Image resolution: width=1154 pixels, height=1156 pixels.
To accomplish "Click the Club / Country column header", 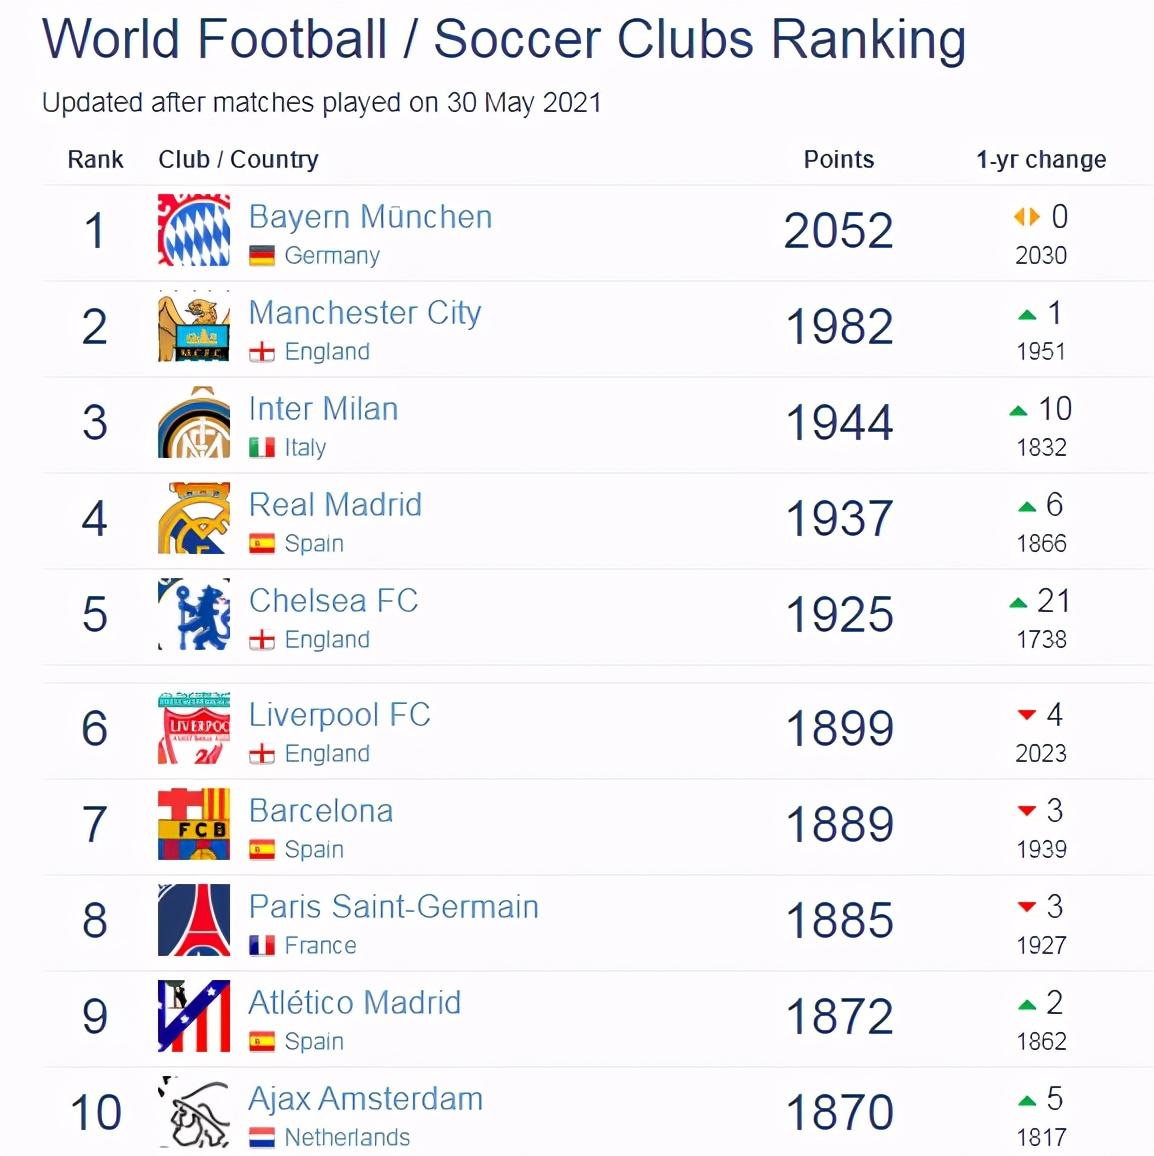I will click(x=238, y=160).
